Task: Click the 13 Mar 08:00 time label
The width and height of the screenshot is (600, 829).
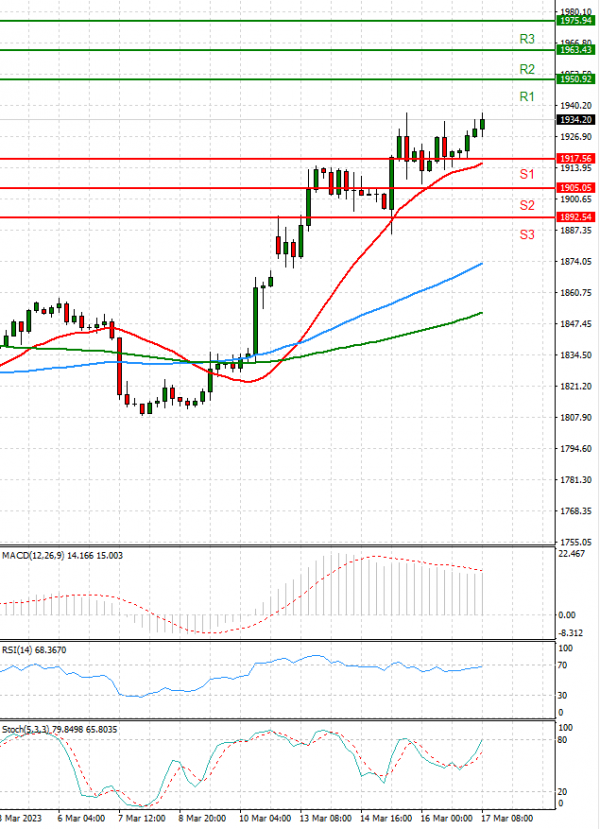Action: coord(326,818)
